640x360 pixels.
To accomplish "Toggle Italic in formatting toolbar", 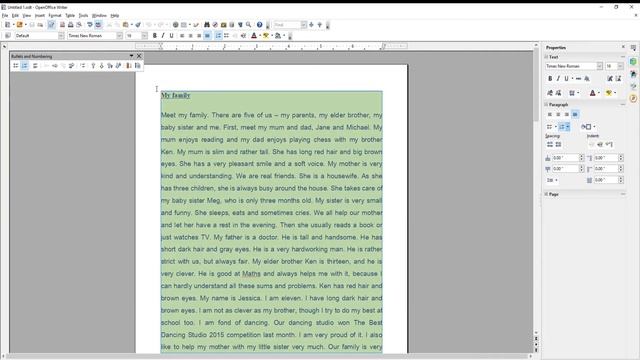I will (163, 36).
